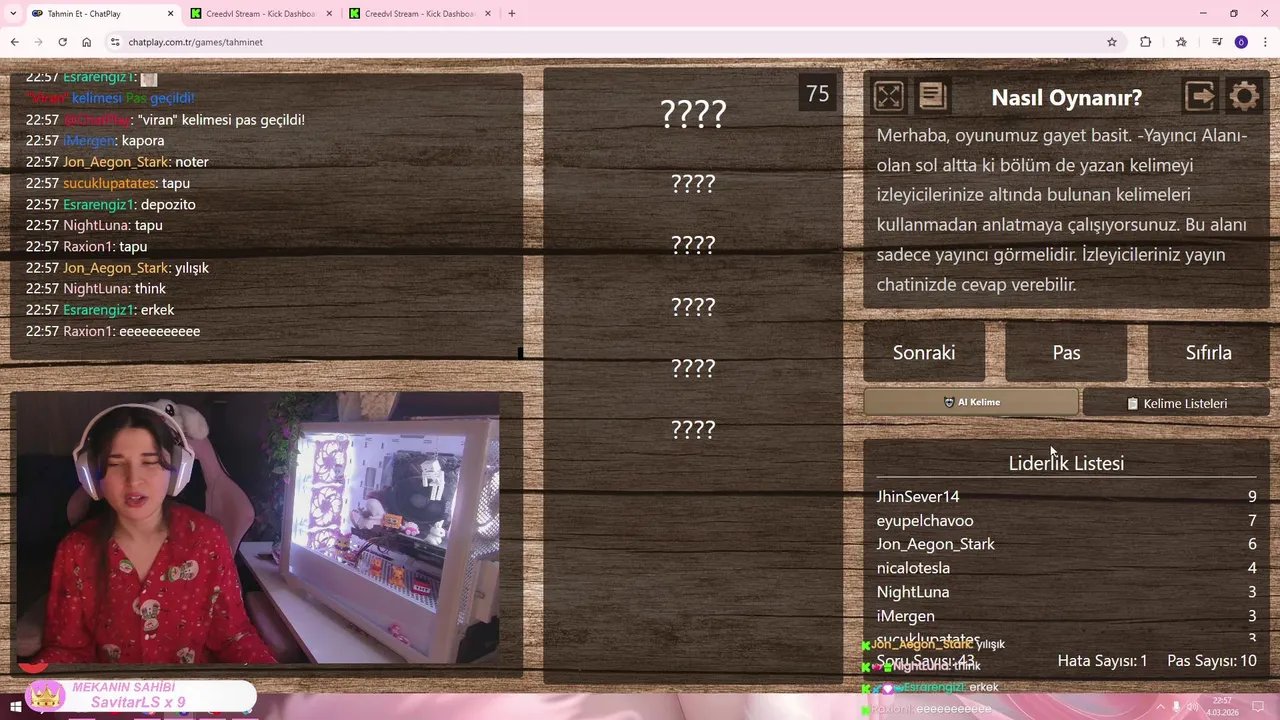This screenshot has width=1280, height=720.
Task: Click the AI Kelime button
Action: 971,402
